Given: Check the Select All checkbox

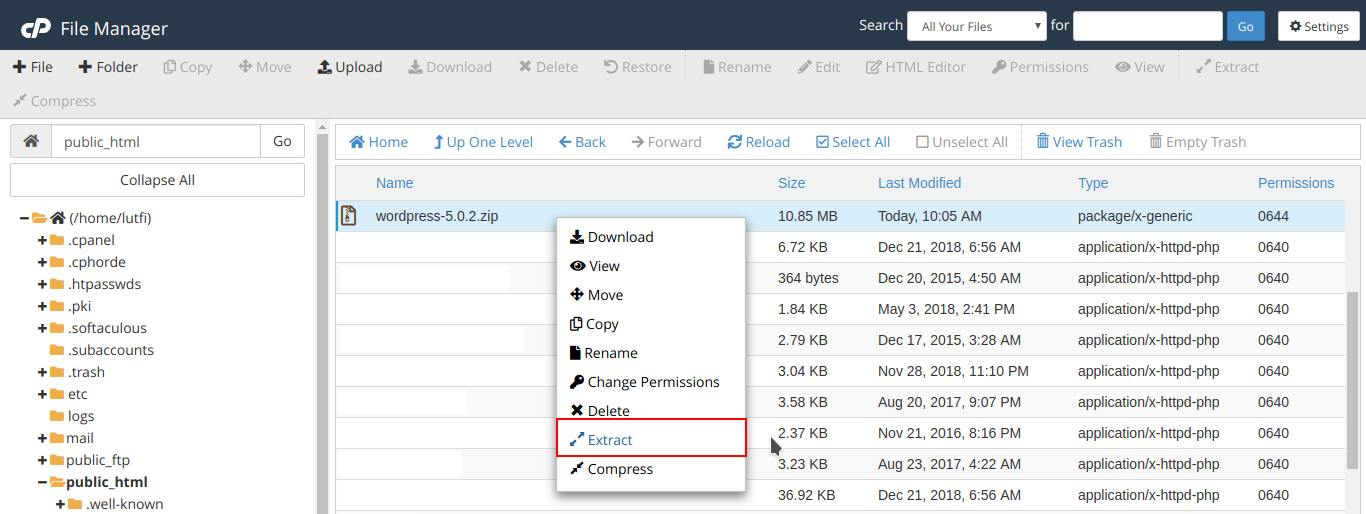Looking at the screenshot, I should (822, 142).
